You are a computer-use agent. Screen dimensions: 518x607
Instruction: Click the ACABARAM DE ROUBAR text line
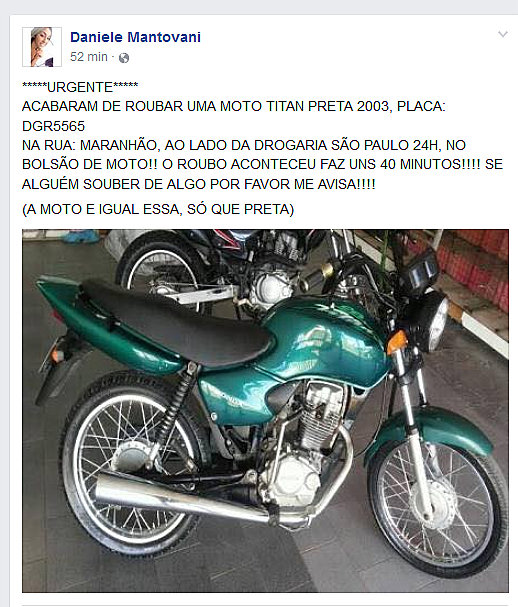tap(234, 106)
